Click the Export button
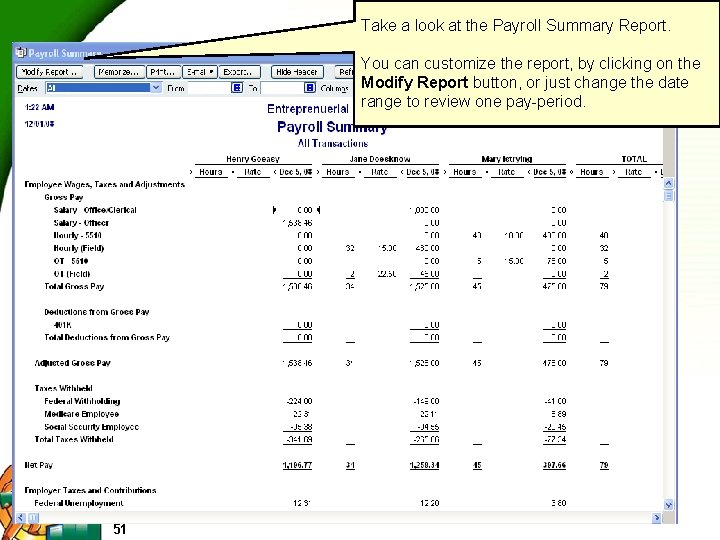Image resolution: width=720 pixels, height=540 pixels. (239, 72)
